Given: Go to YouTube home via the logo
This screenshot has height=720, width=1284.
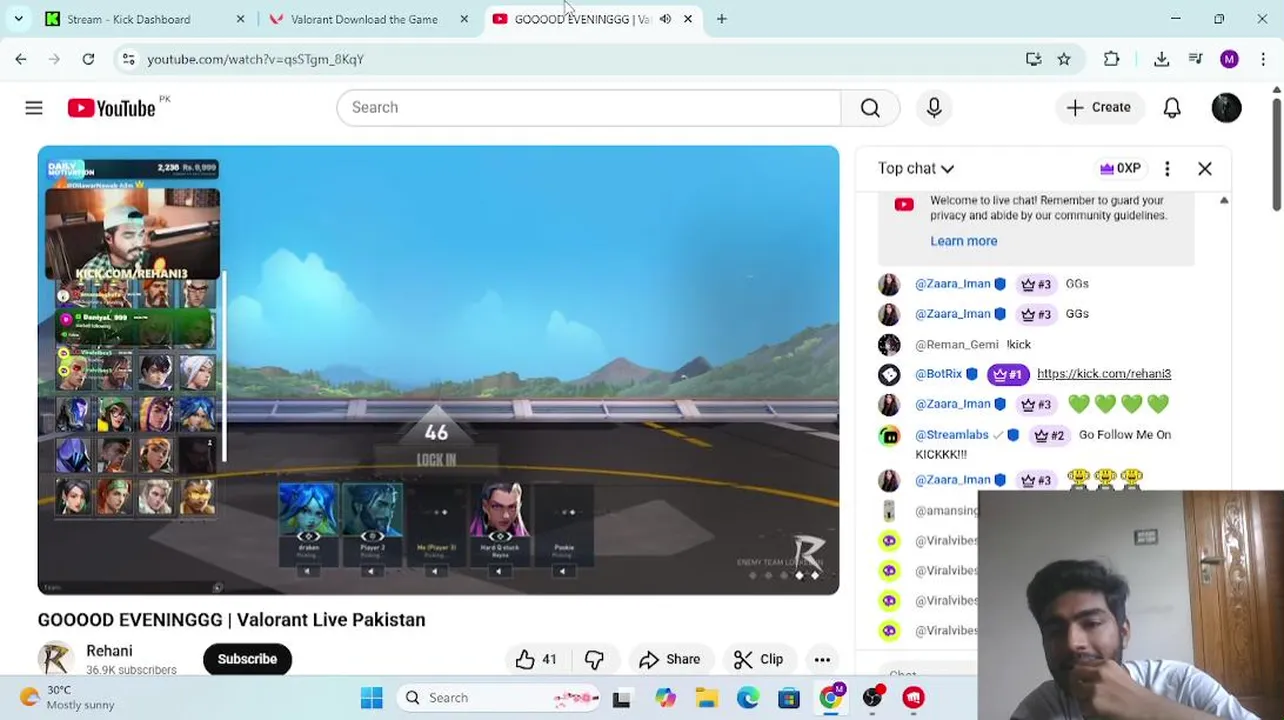Looking at the screenshot, I should pos(112,108).
